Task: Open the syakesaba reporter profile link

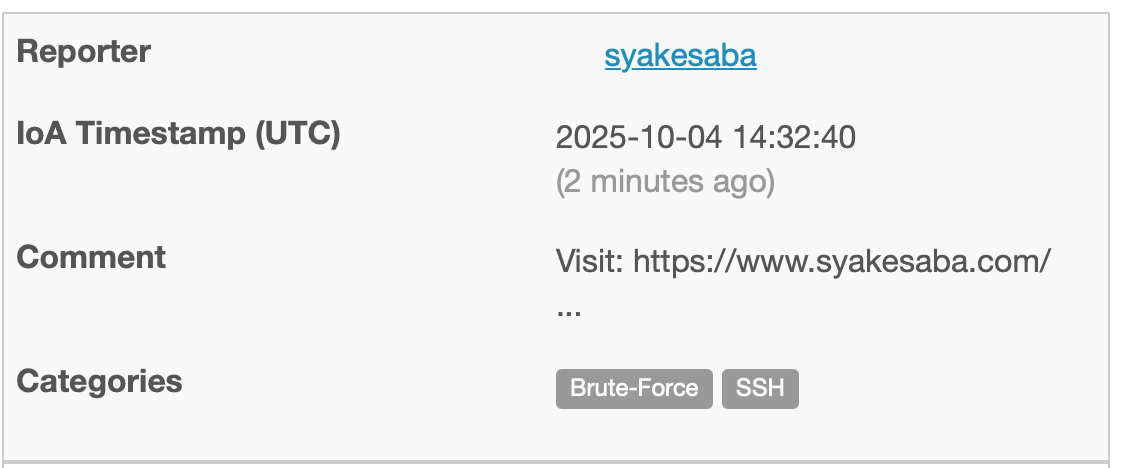Action: coord(680,56)
